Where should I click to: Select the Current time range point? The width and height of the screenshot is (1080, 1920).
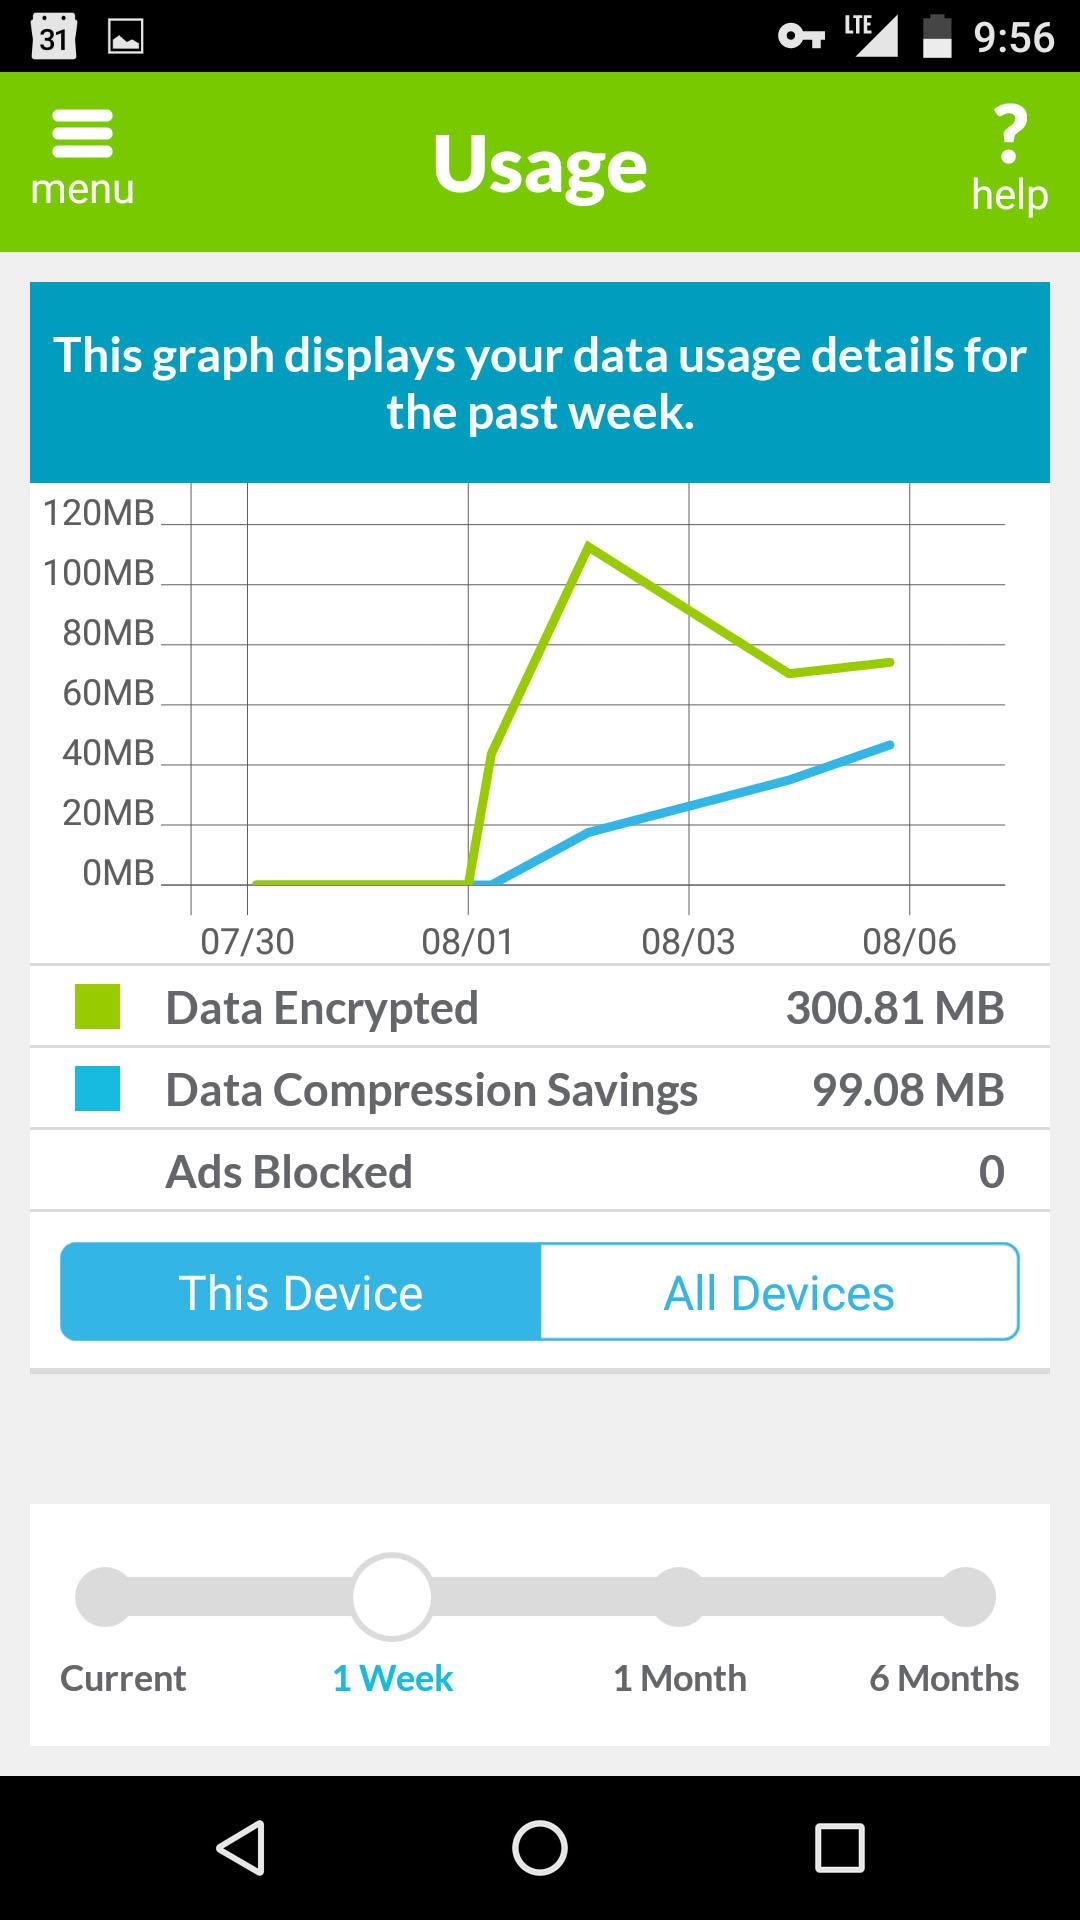[x=104, y=1597]
